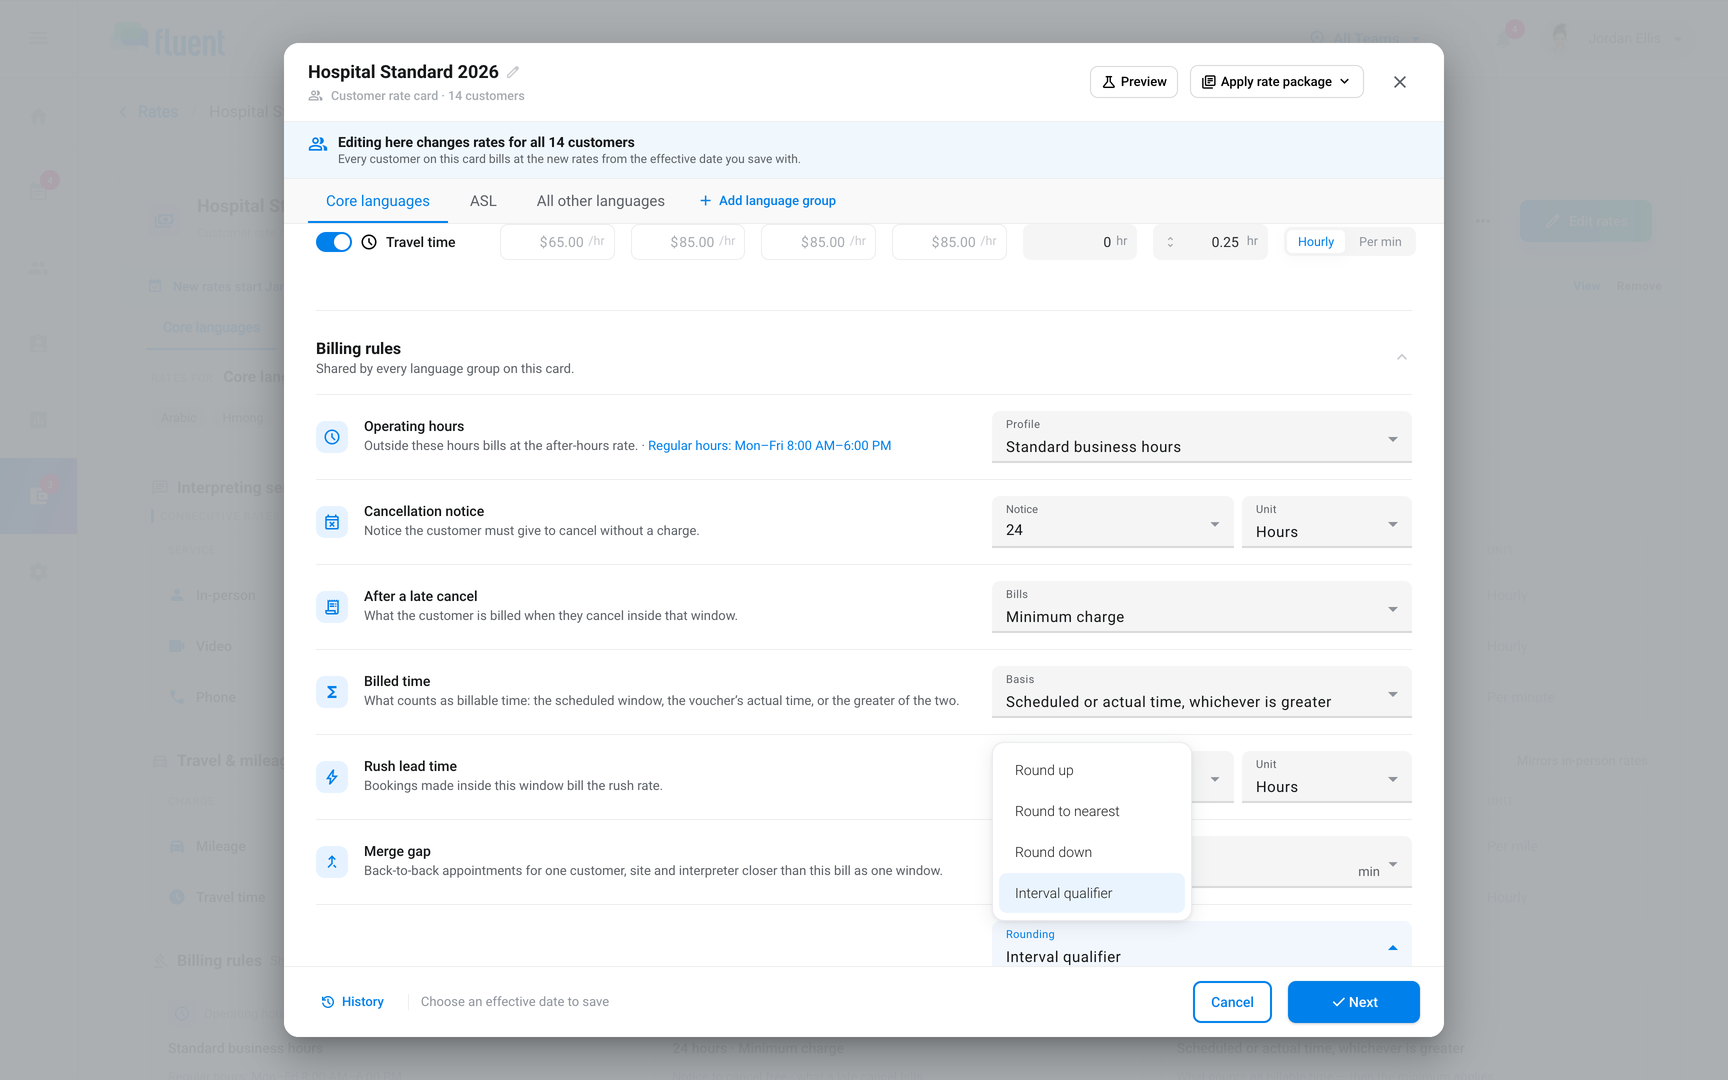
Task: Close the open Rounding dropdown field
Action: 1202,945
